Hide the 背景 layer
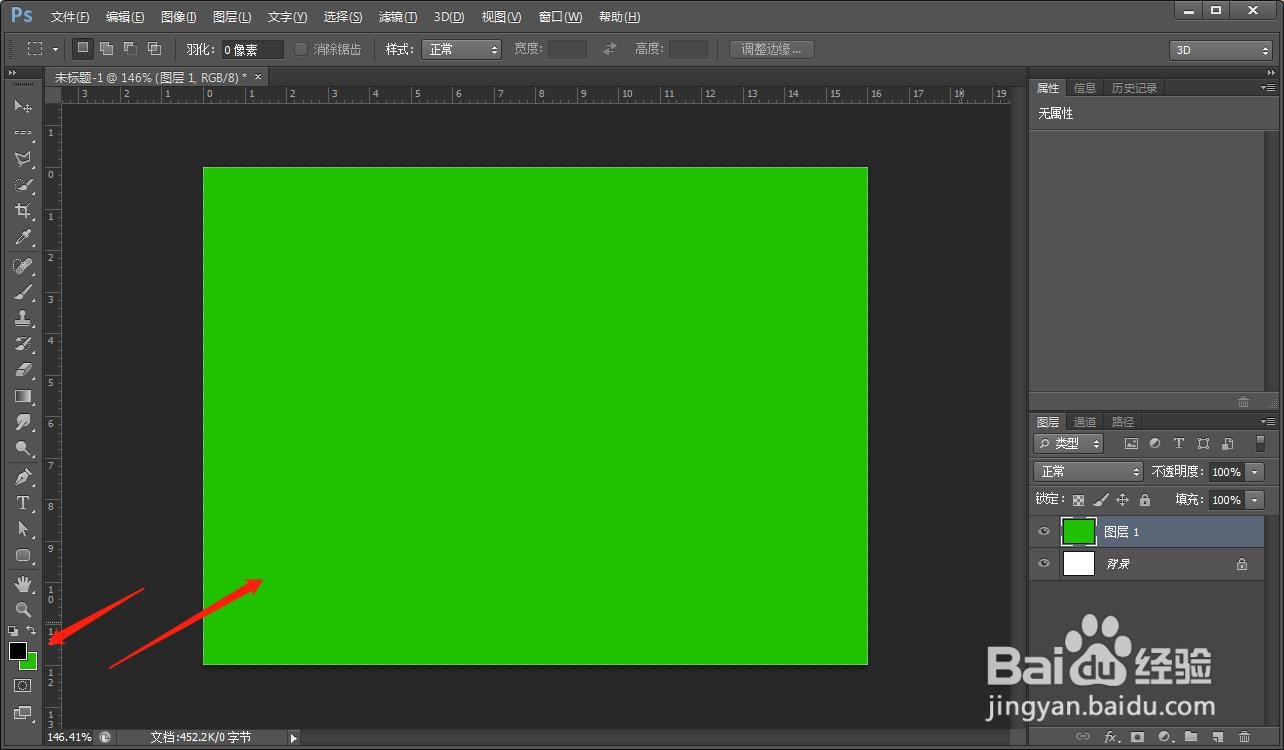Viewport: 1284px width, 750px height. (x=1044, y=564)
